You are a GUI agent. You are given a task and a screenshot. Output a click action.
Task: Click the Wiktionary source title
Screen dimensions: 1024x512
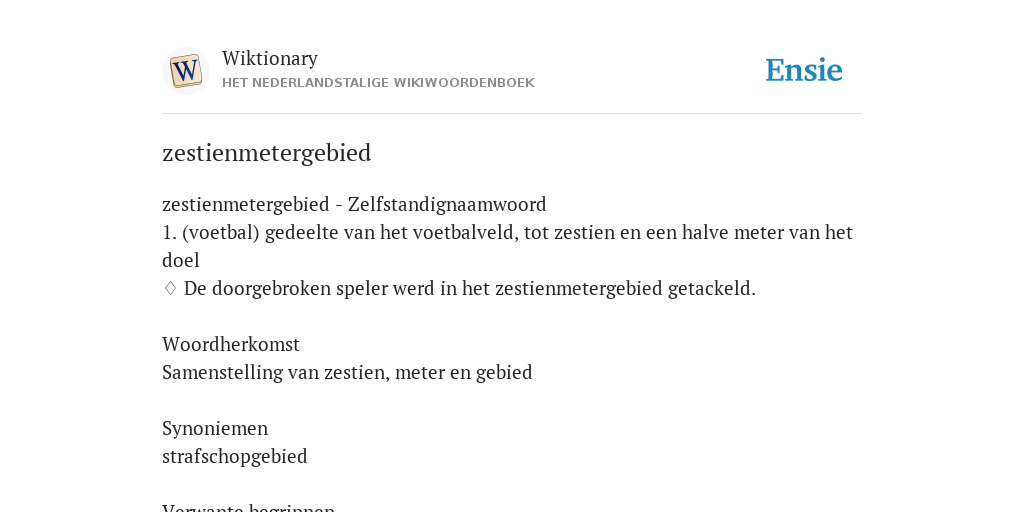[x=270, y=58]
